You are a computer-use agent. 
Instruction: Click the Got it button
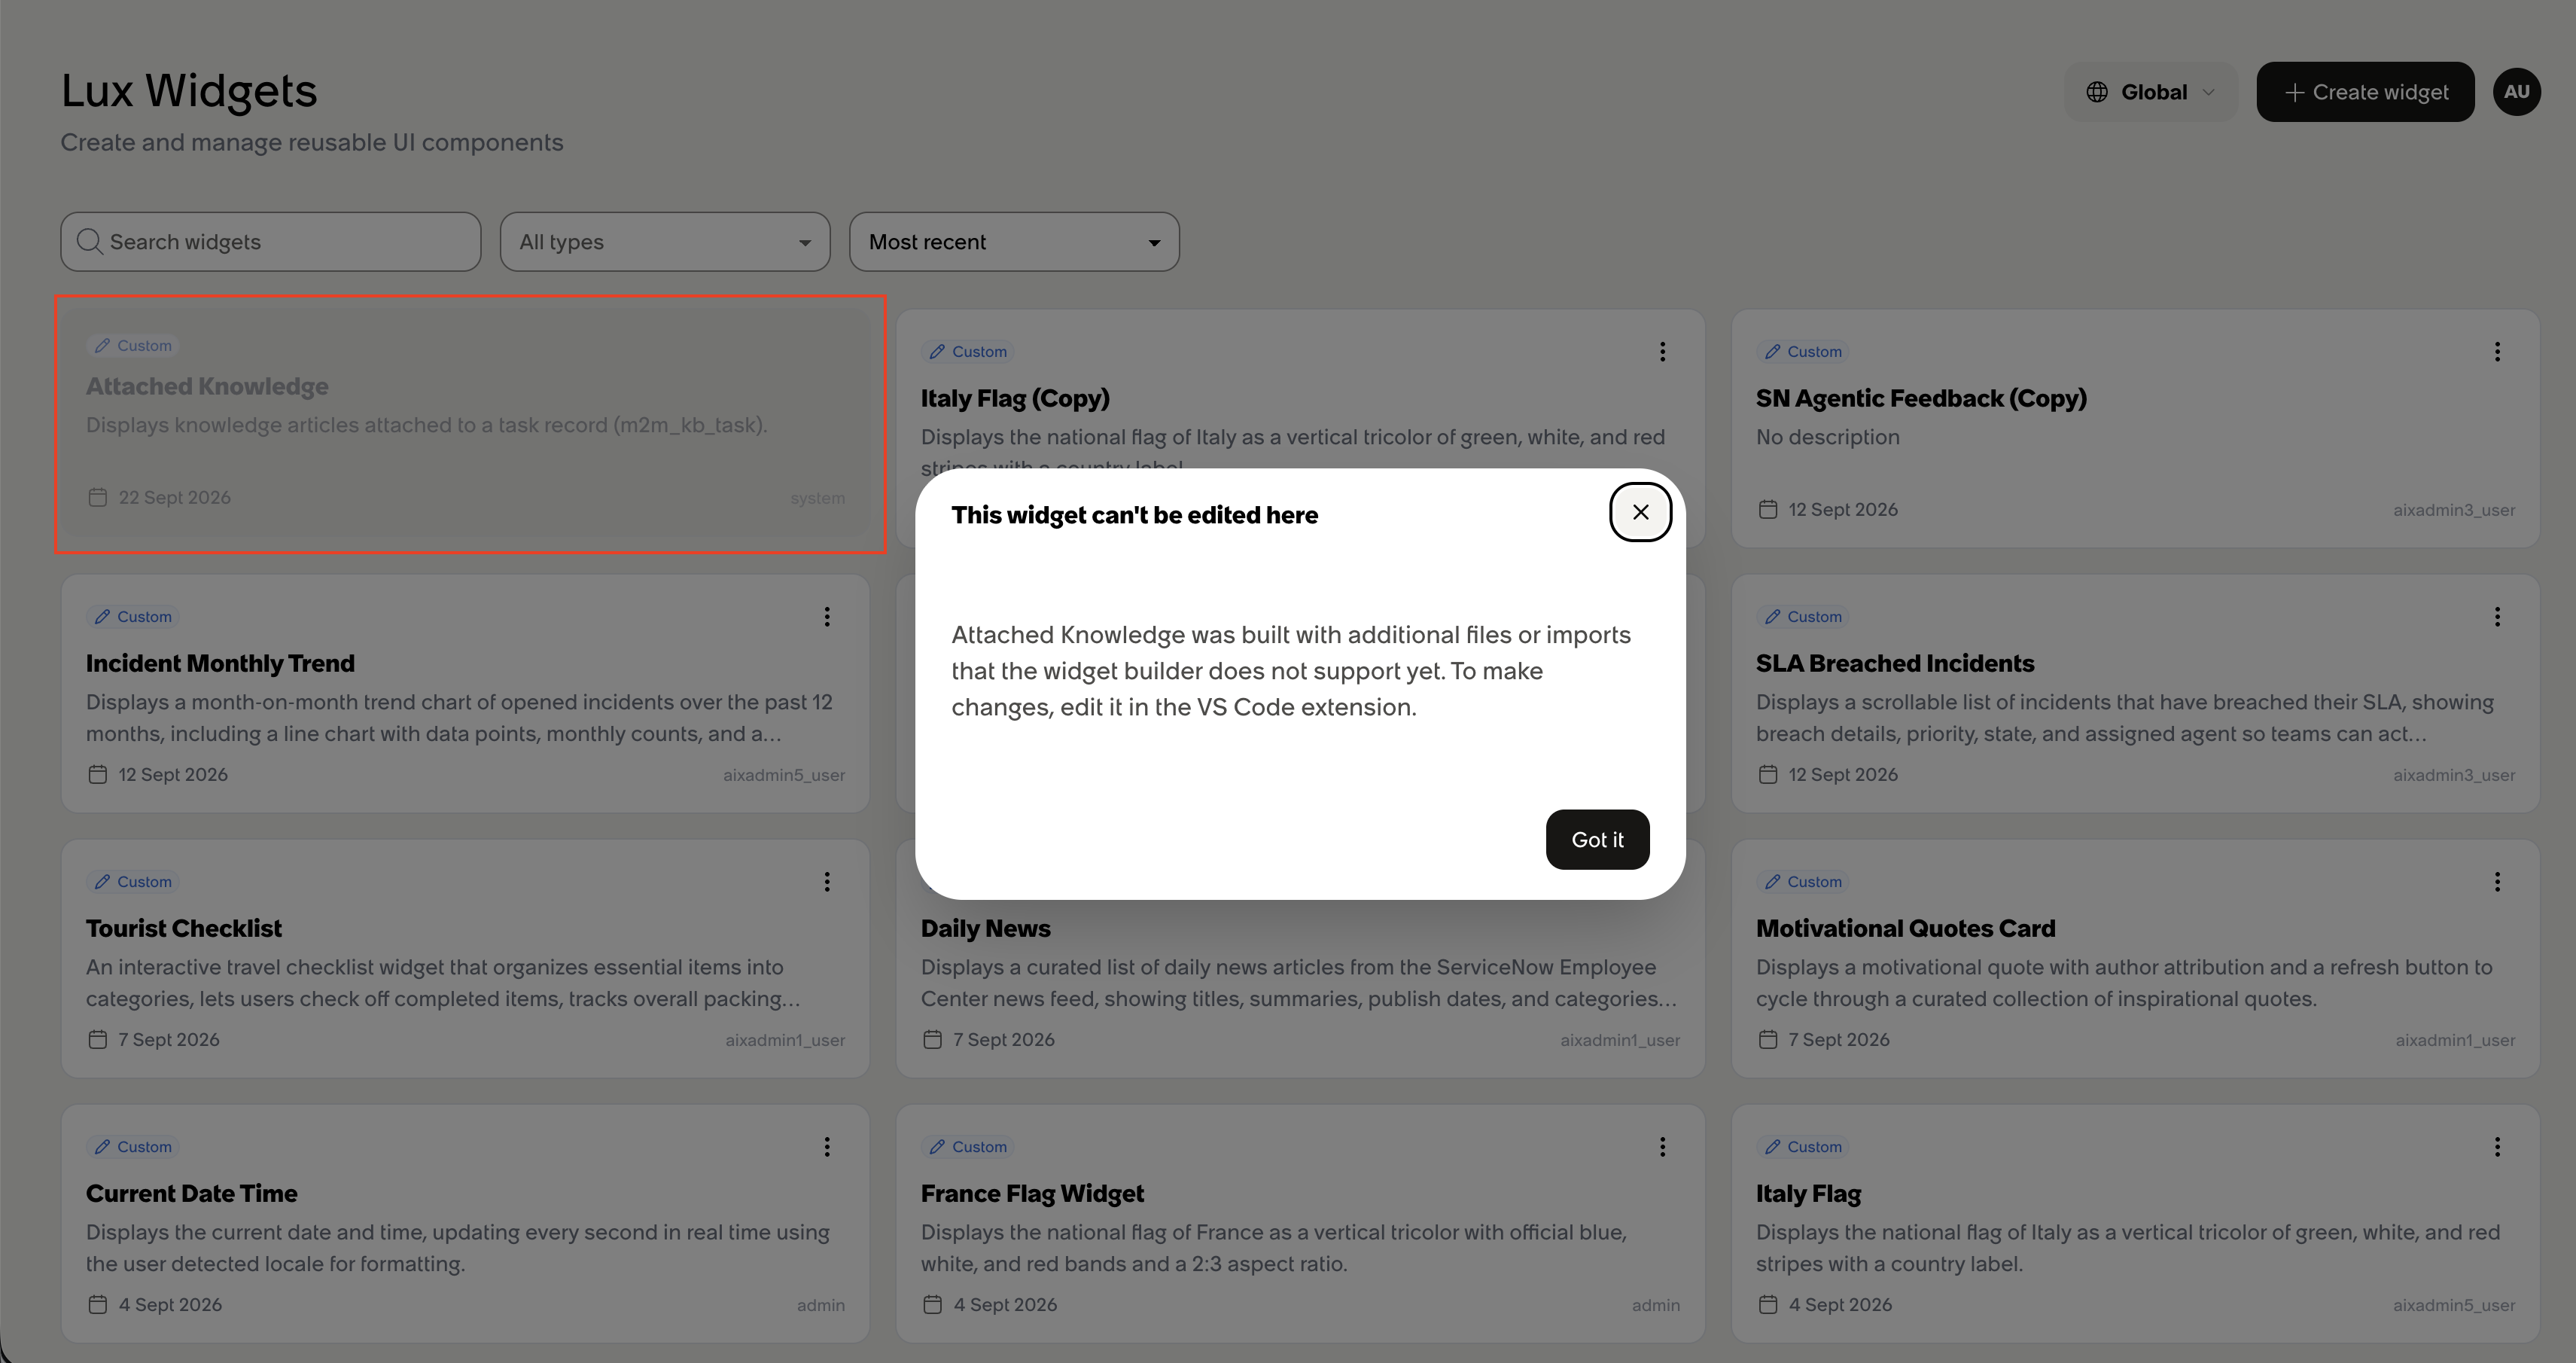coord(1597,840)
